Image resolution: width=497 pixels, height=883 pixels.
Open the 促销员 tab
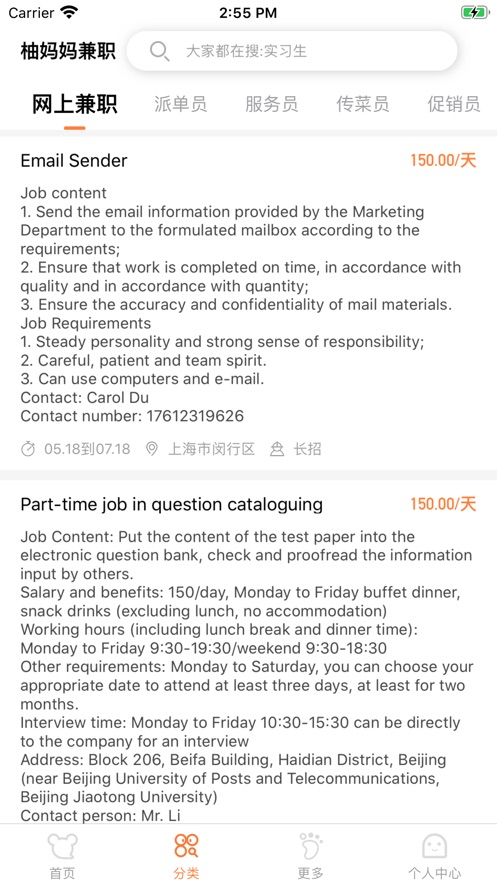[454, 104]
